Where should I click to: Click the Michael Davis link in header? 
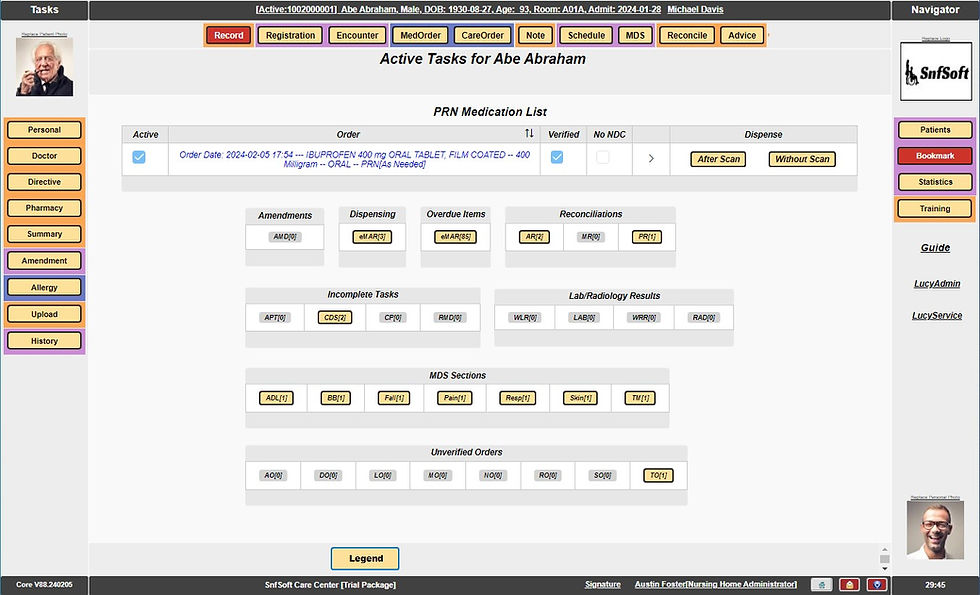point(695,9)
